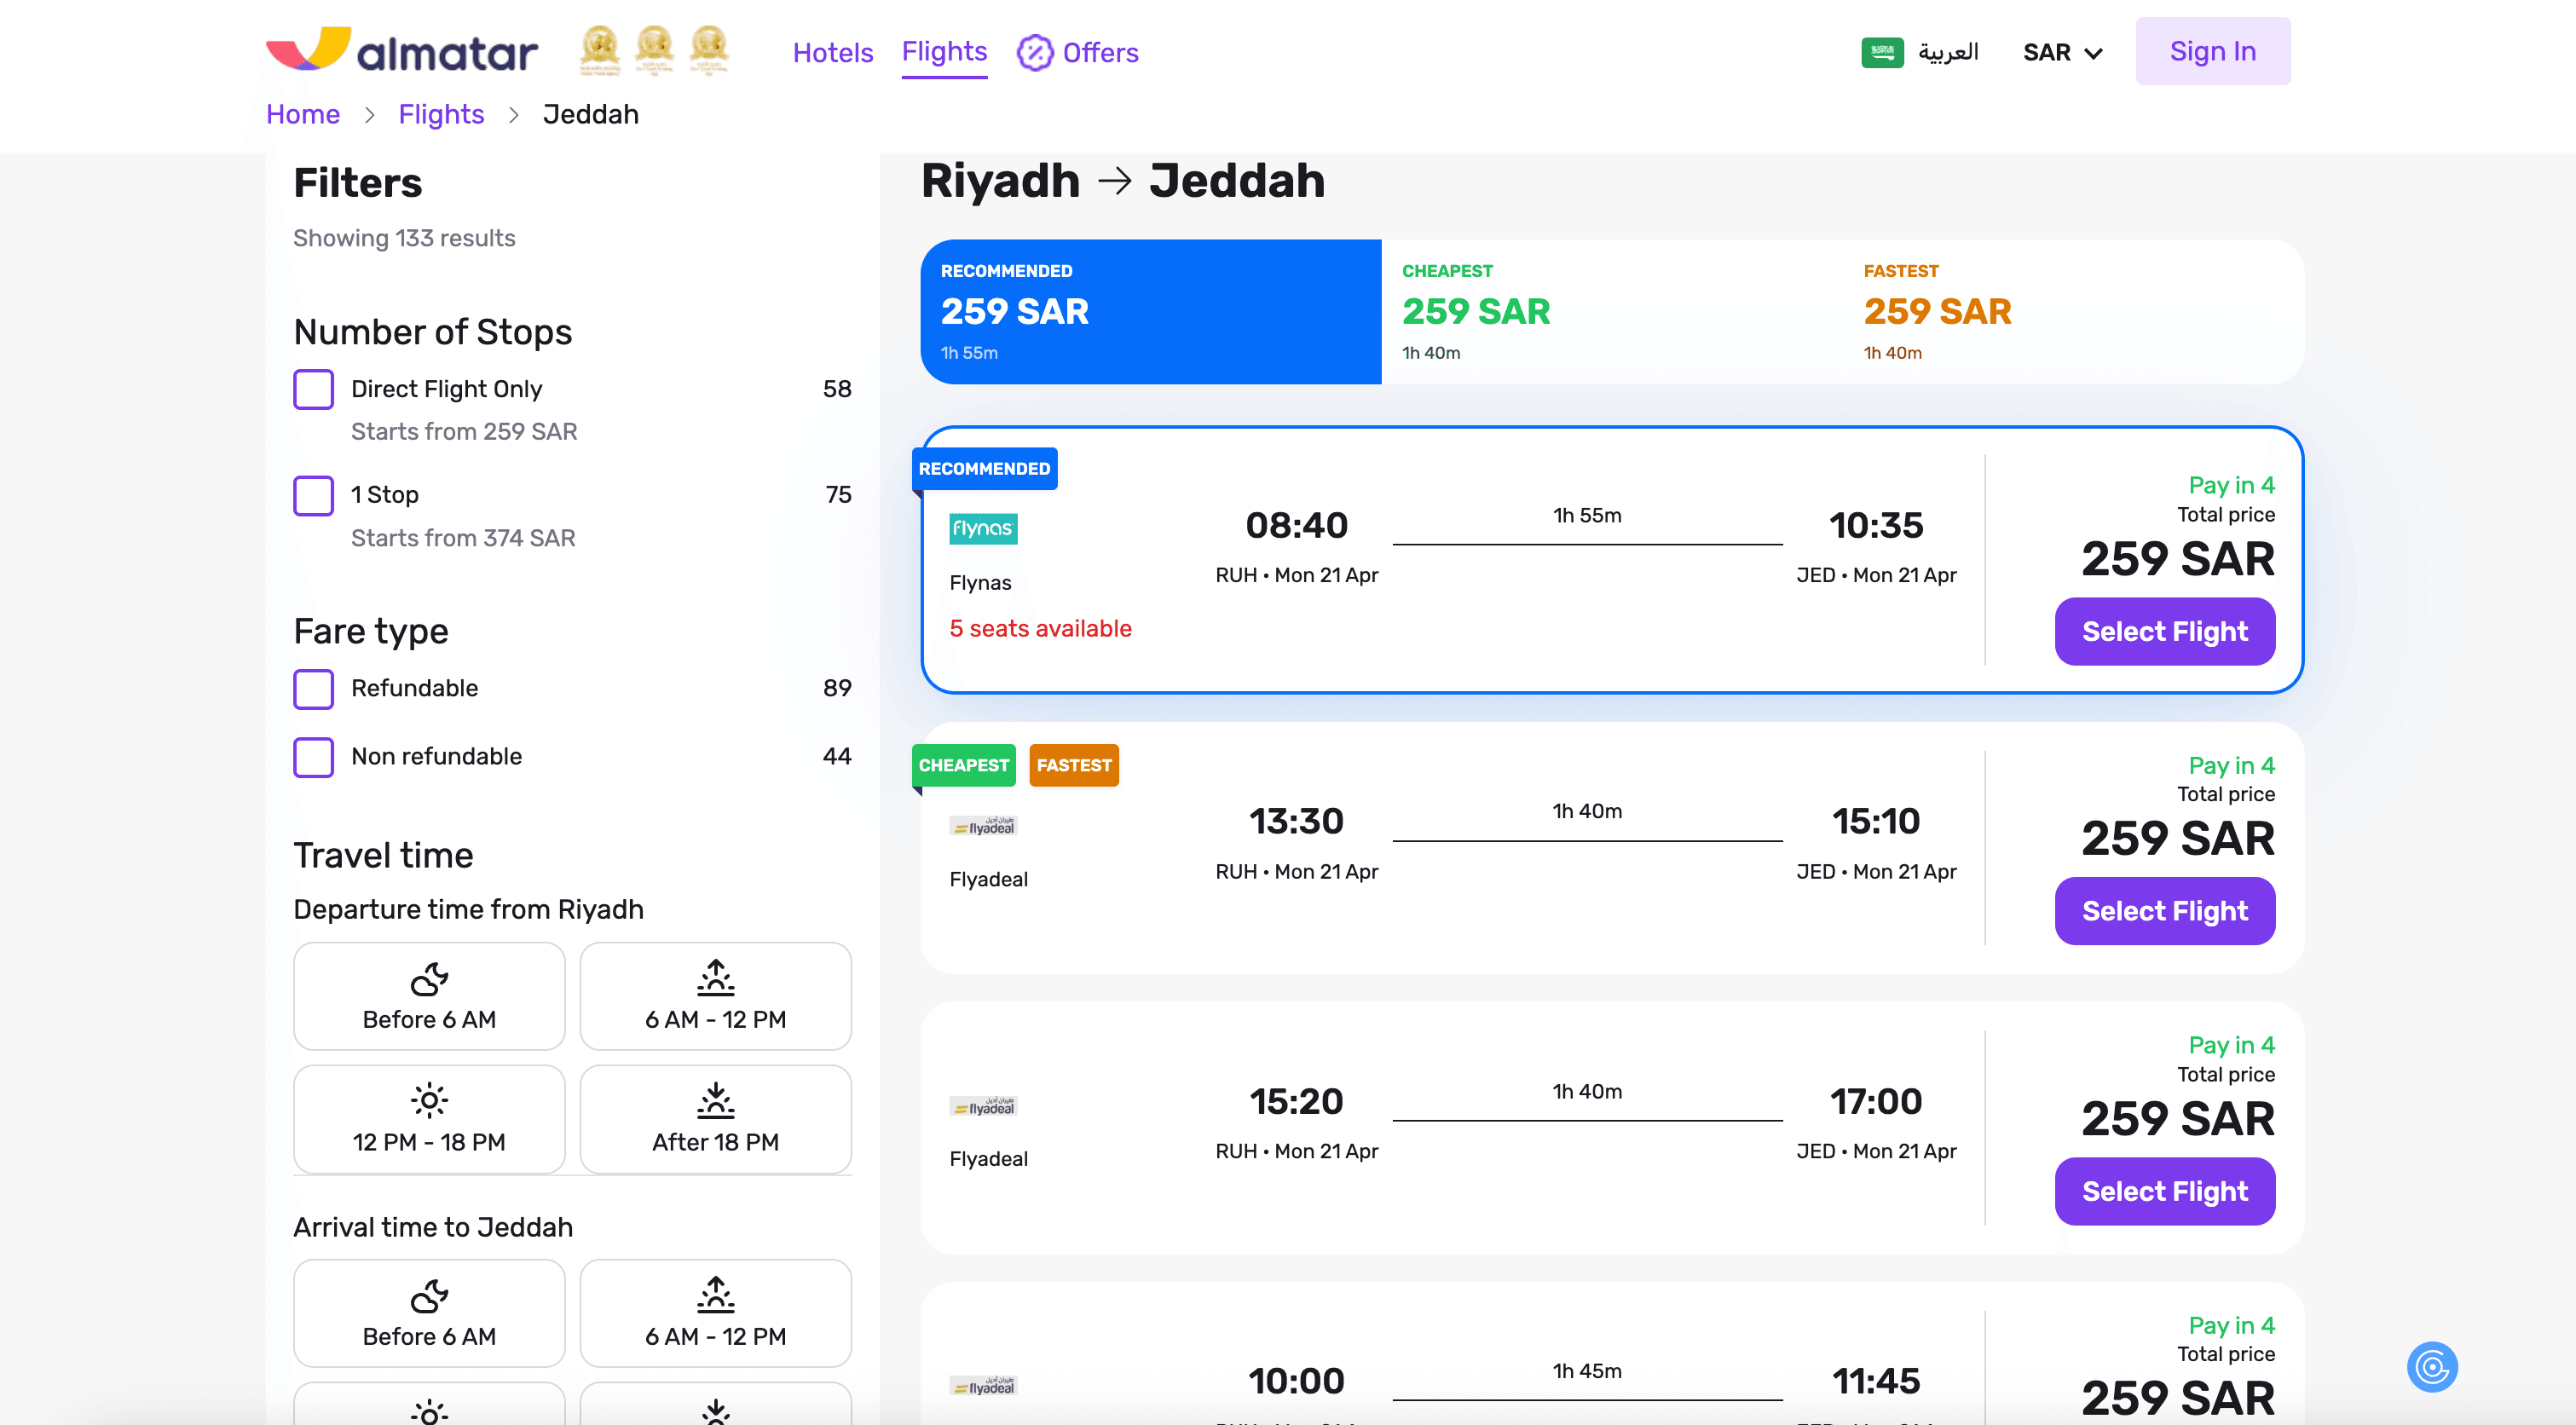2576x1425 pixels.
Task: Select After 18 PM departure sunset
Action: (715, 1101)
